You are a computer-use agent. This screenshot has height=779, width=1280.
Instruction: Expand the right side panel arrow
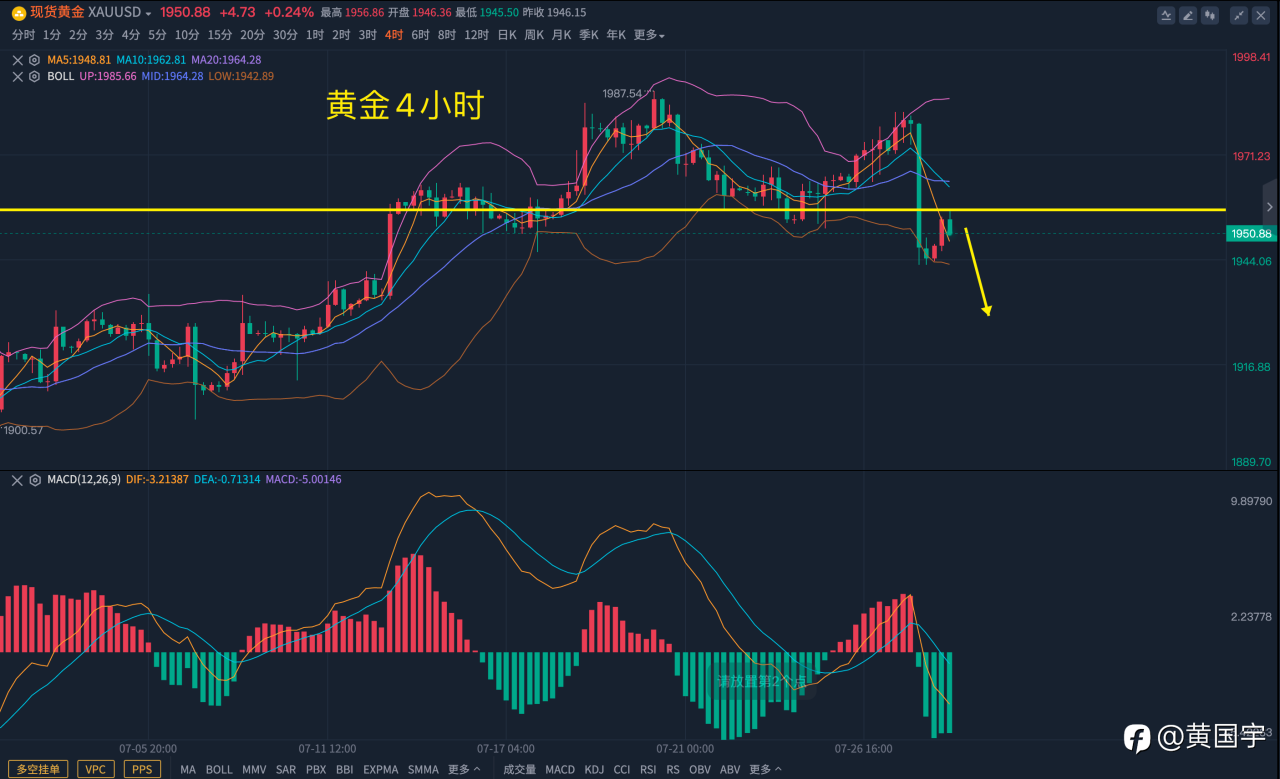click(x=1270, y=207)
